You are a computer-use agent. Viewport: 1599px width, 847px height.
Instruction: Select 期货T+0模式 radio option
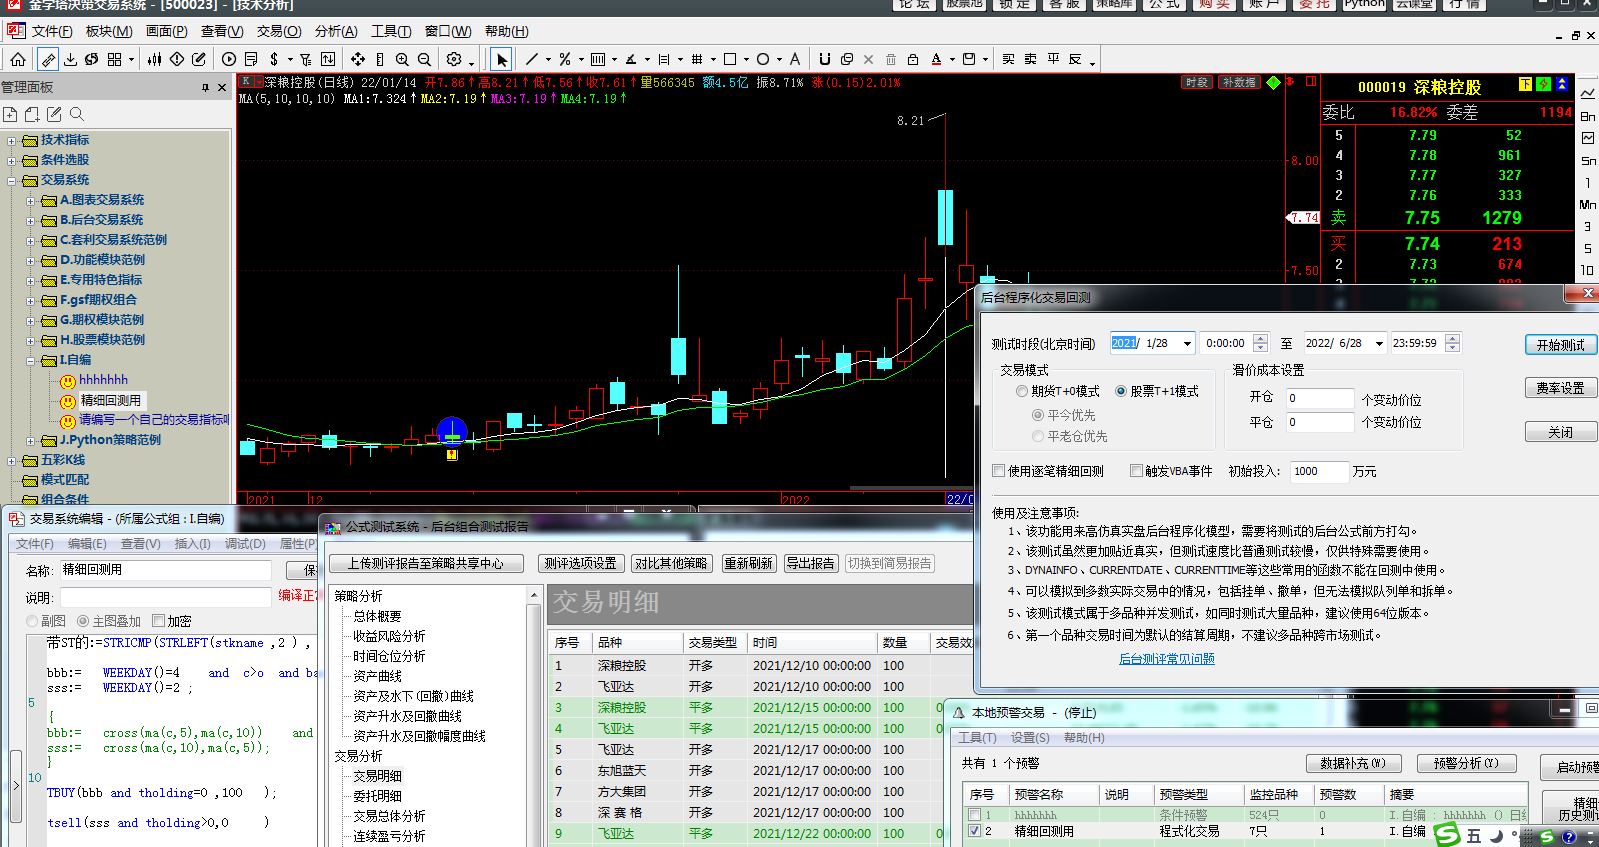1022,391
